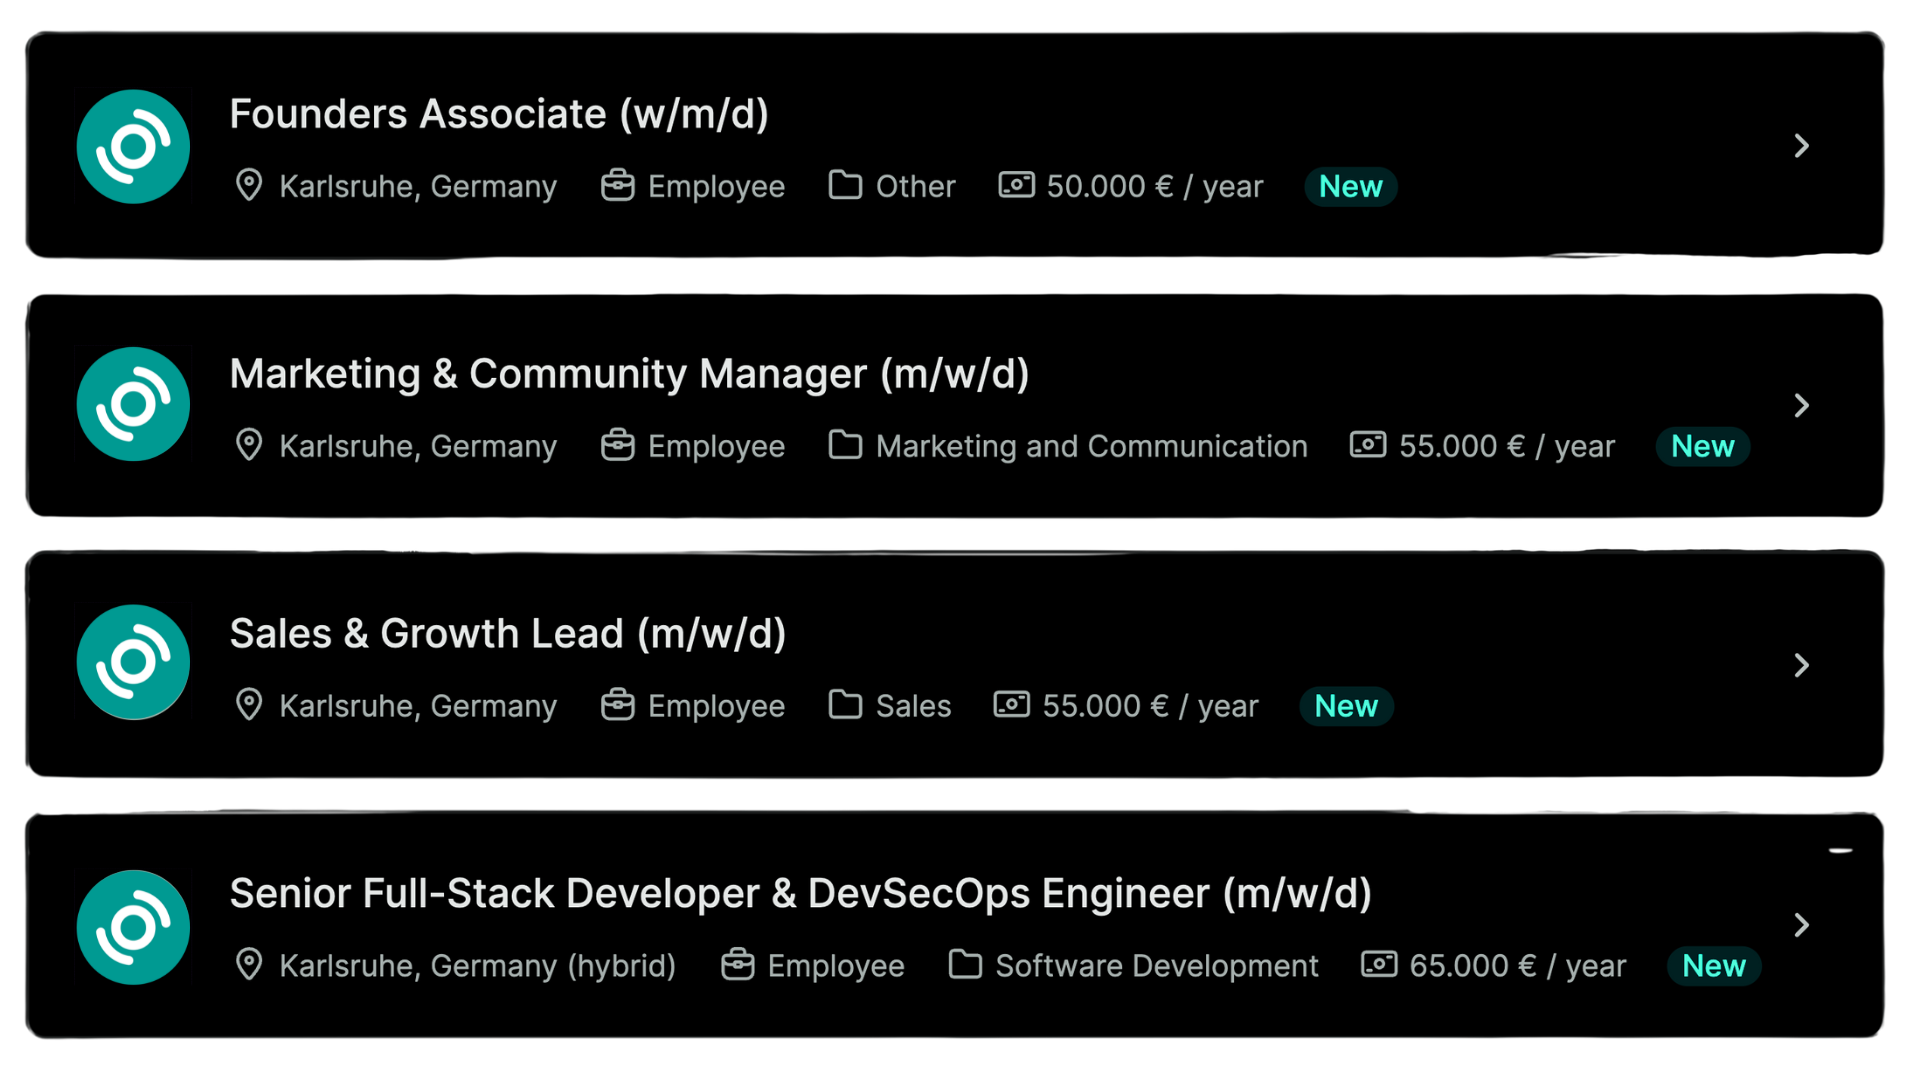
Task: Click the New badge on Founders Associate
Action: coord(1350,187)
